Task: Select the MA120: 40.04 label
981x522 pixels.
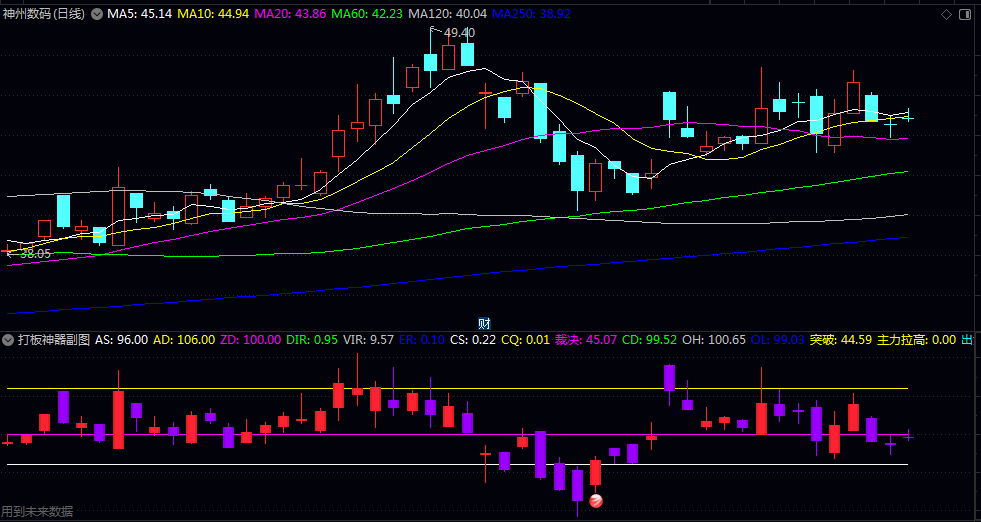Action: tap(447, 14)
